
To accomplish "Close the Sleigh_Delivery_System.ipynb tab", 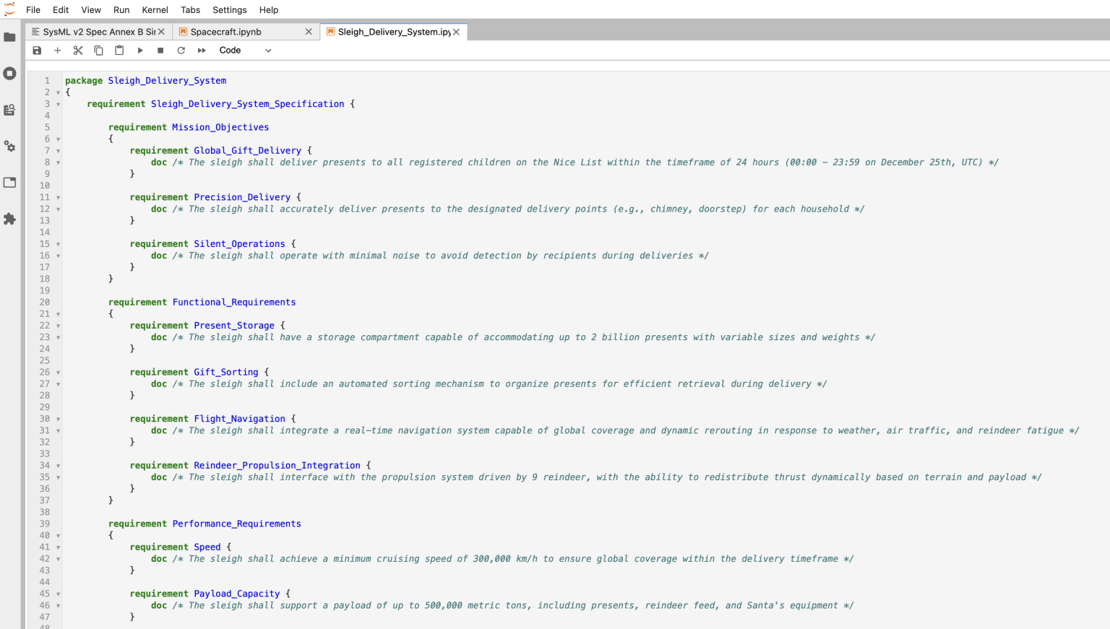I will point(457,32).
